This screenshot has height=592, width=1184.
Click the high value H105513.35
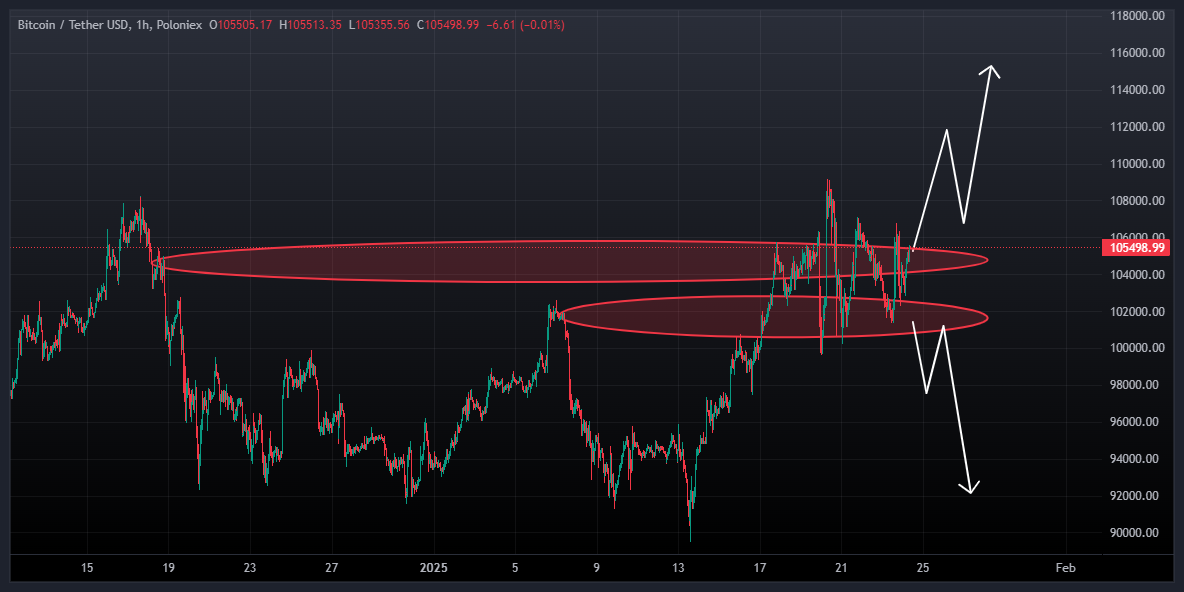pos(311,25)
